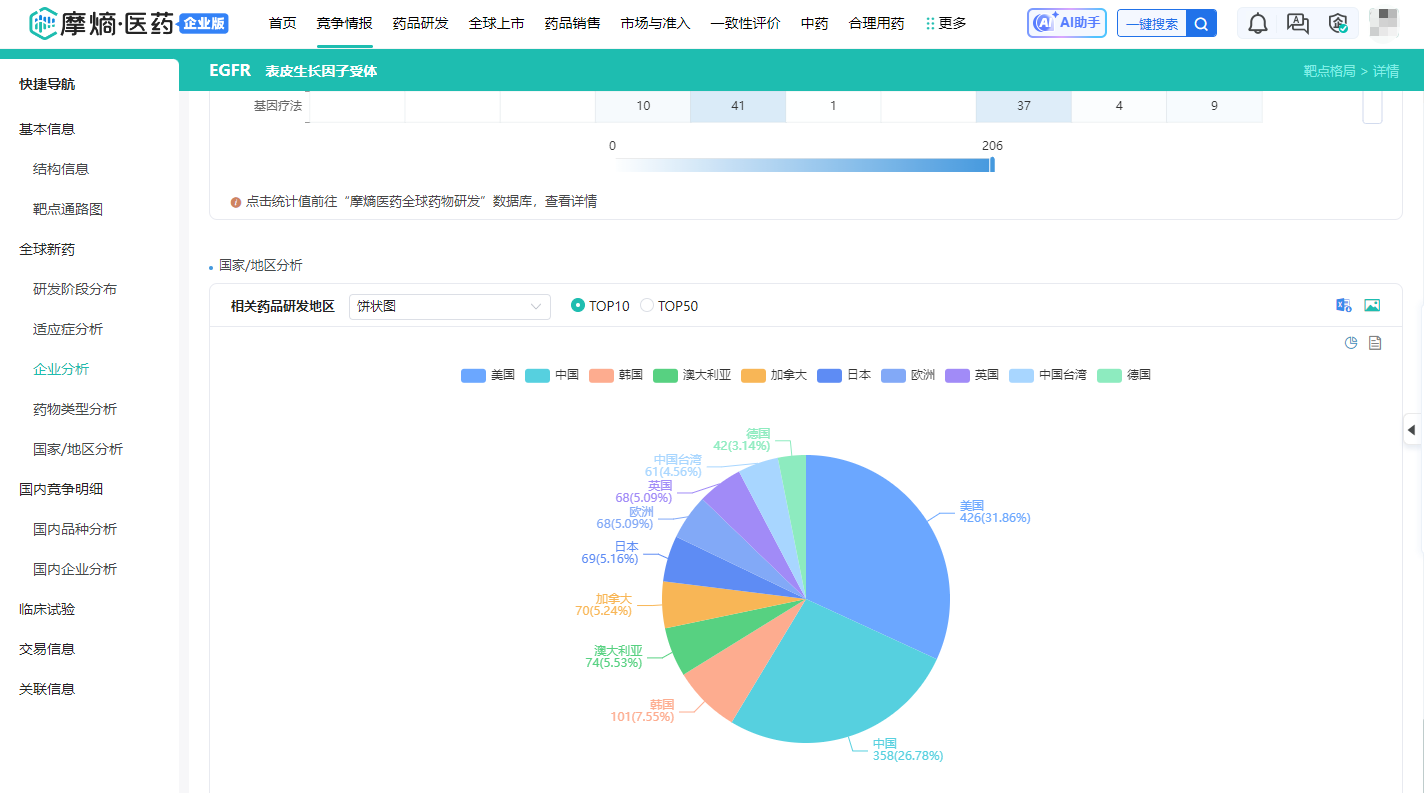
Task: Open the AI助手 assistant
Action: (x=1067, y=23)
